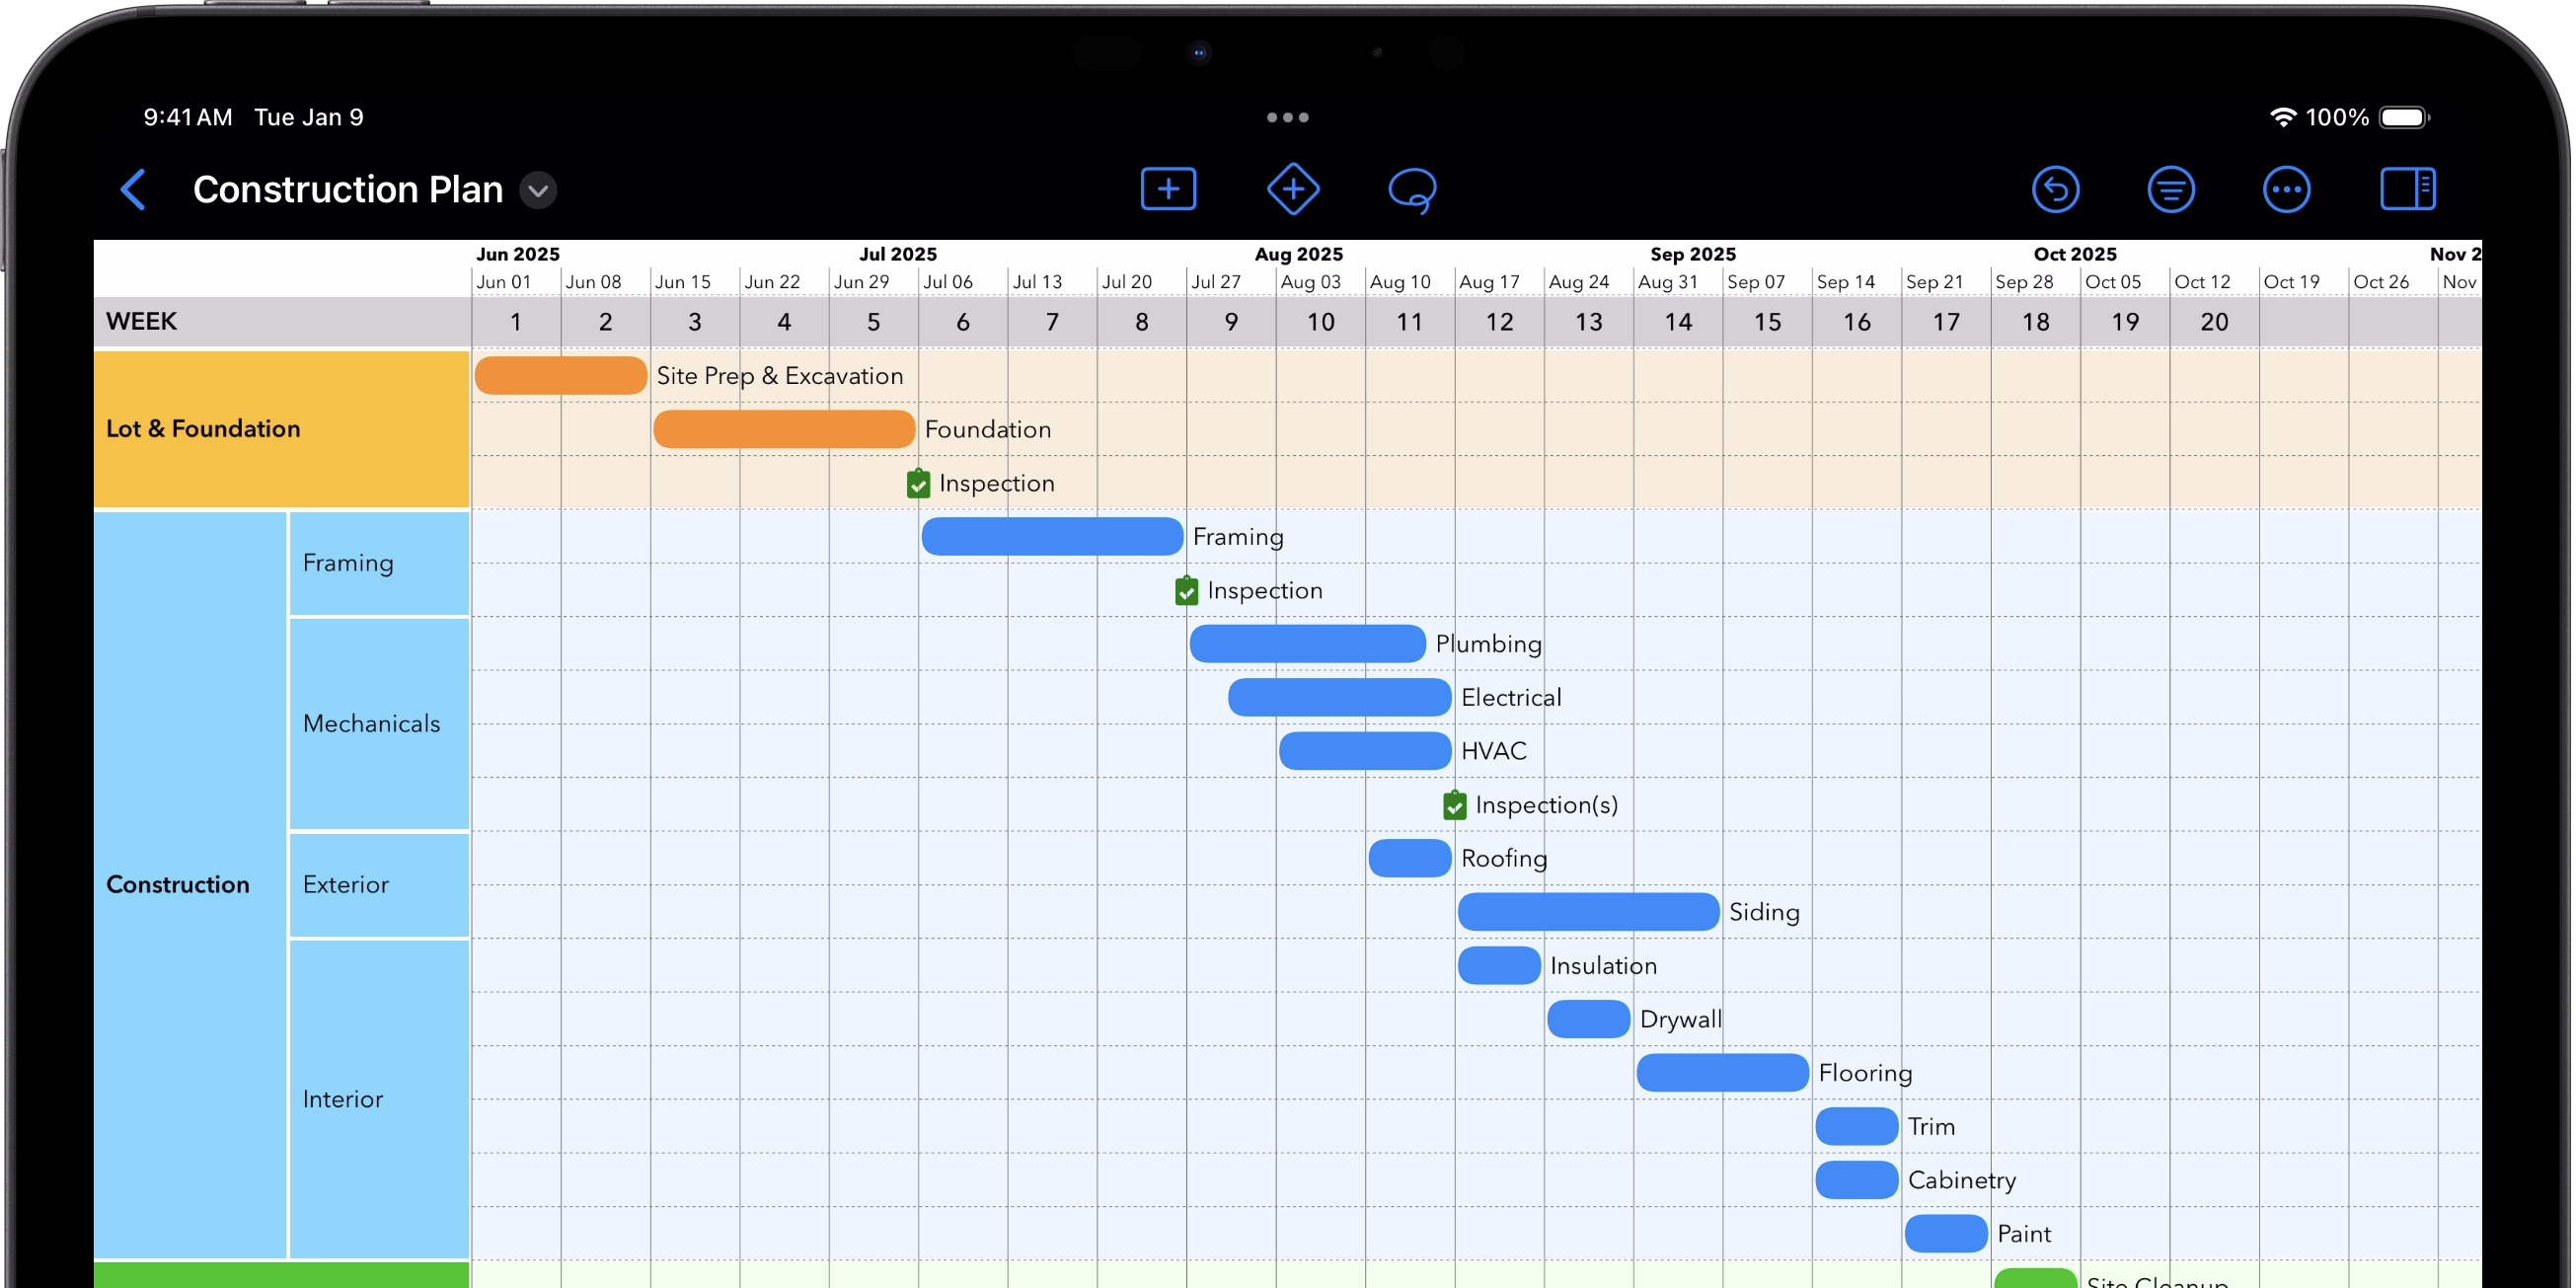This screenshot has width=2576, height=1288.
Task: Tap the undo icon
Action: click(x=2055, y=189)
